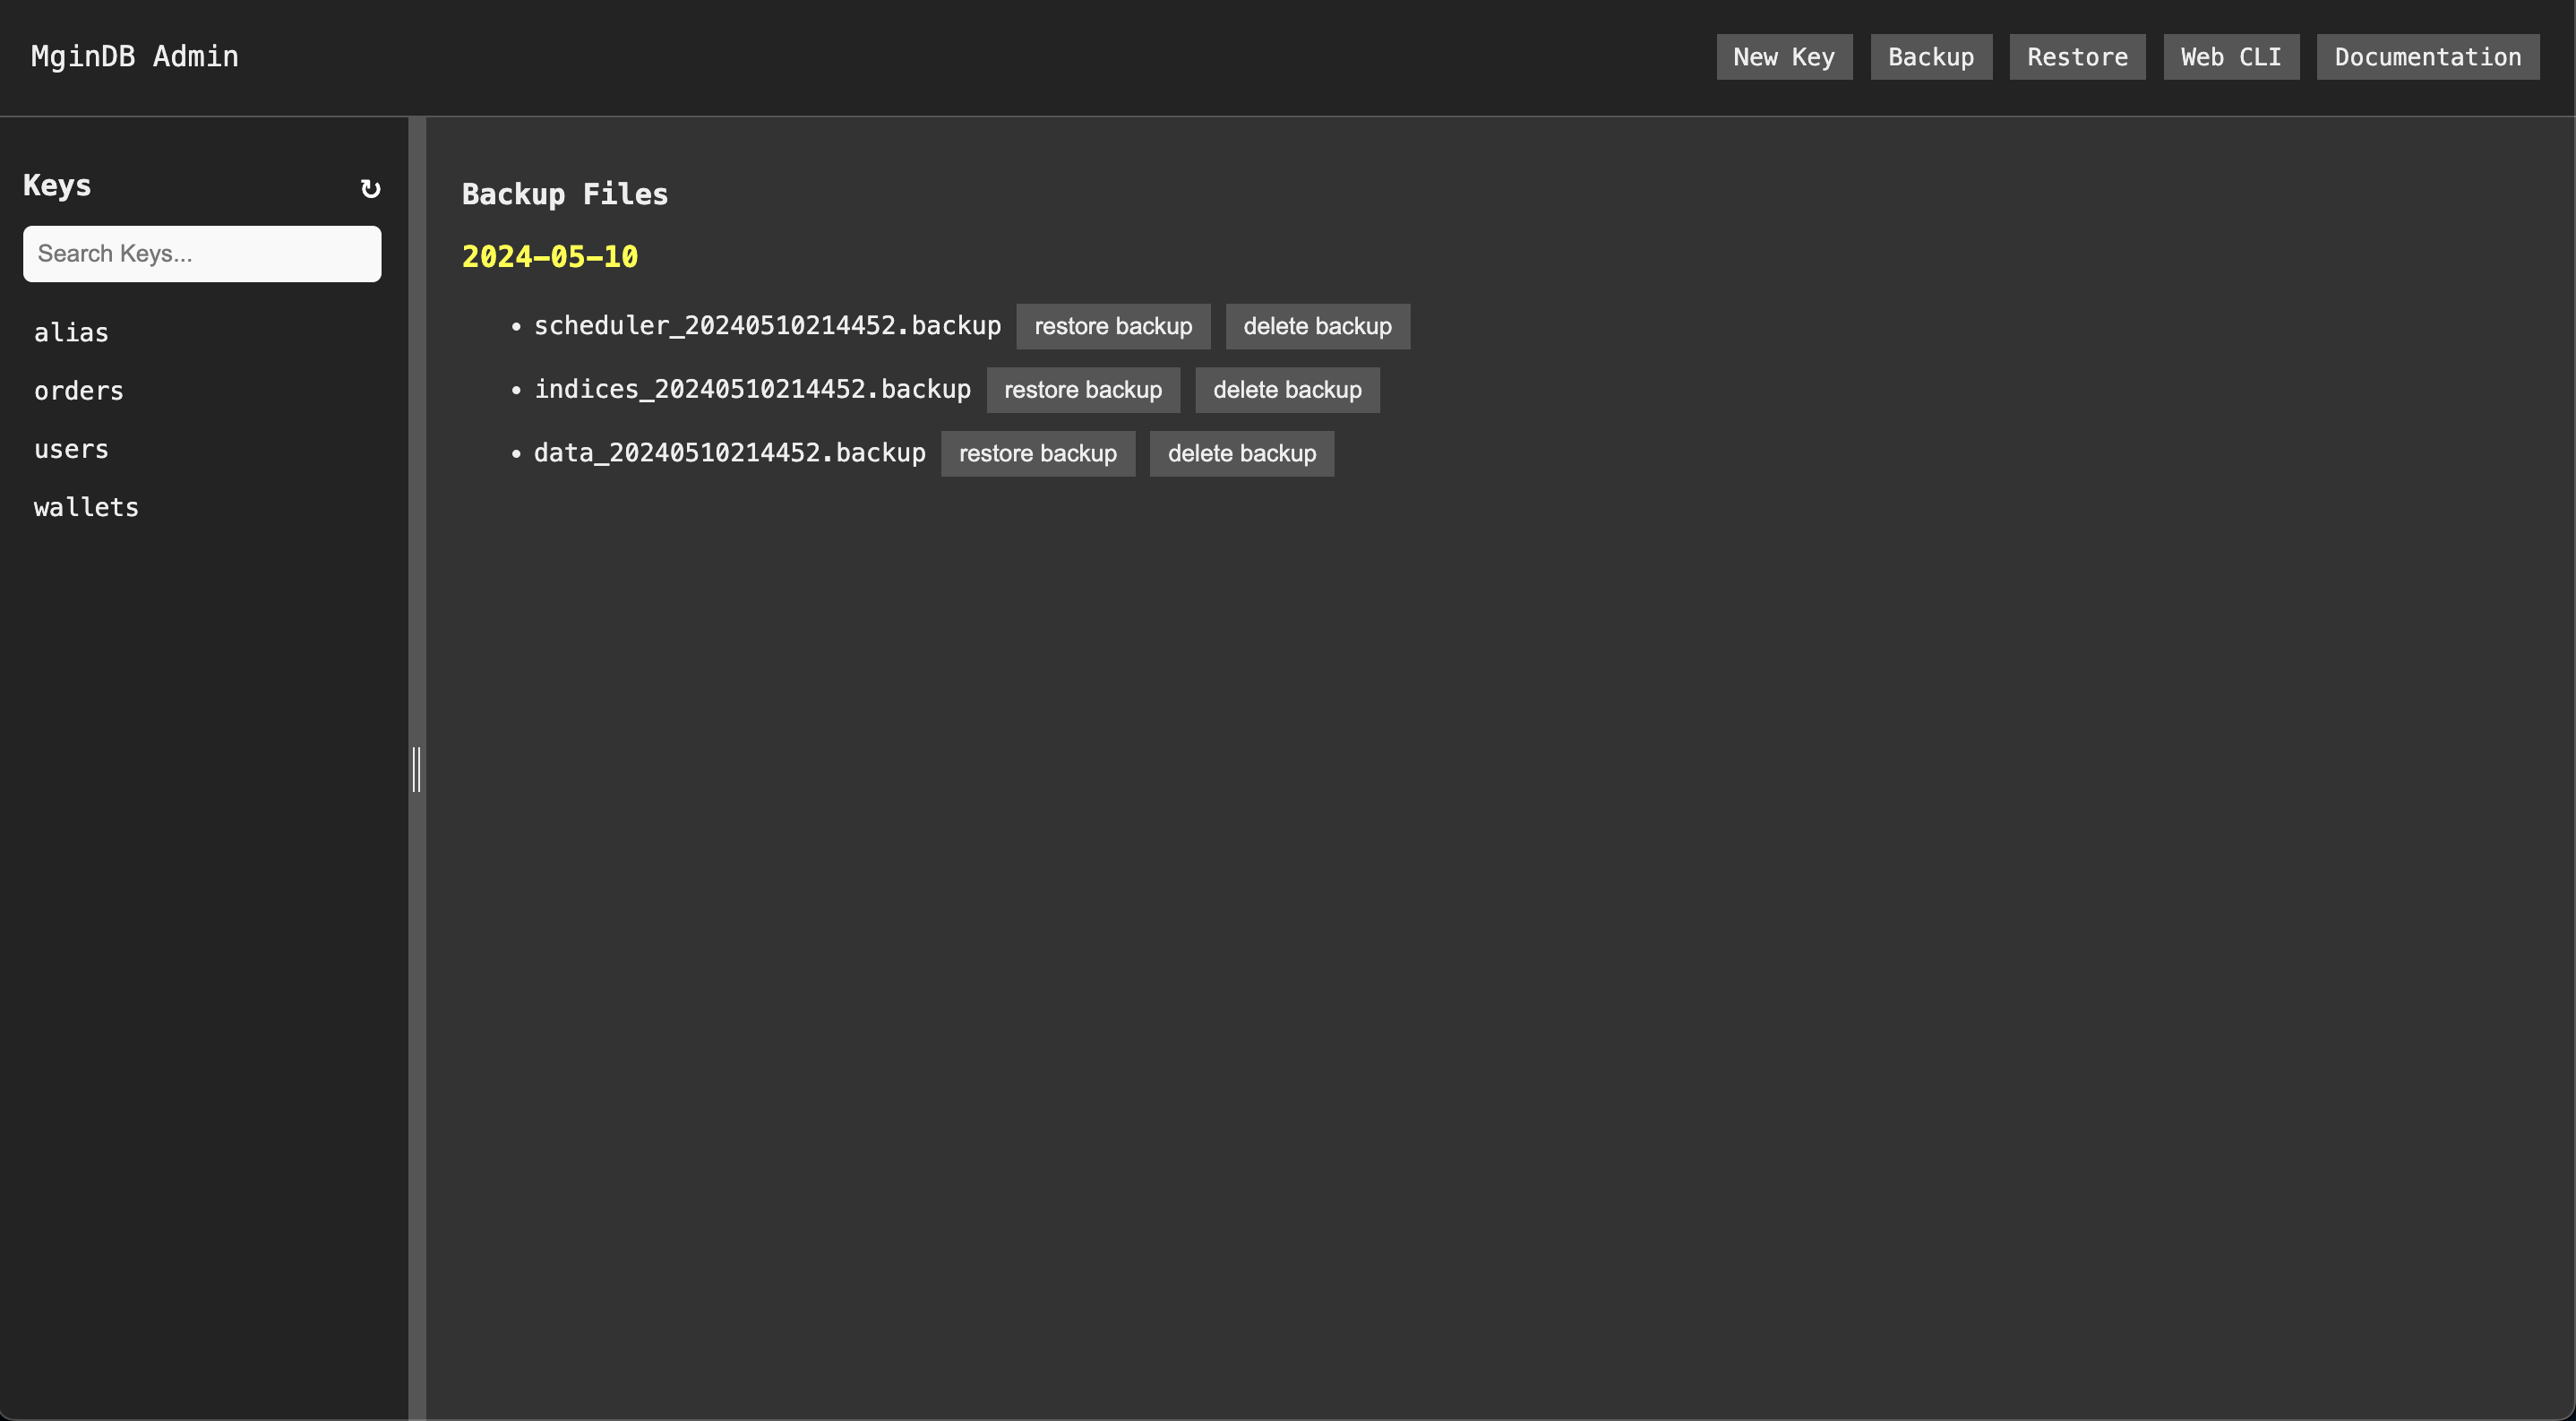
Task: Expand the 2024-05-10 backup group
Action: (549, 255)
